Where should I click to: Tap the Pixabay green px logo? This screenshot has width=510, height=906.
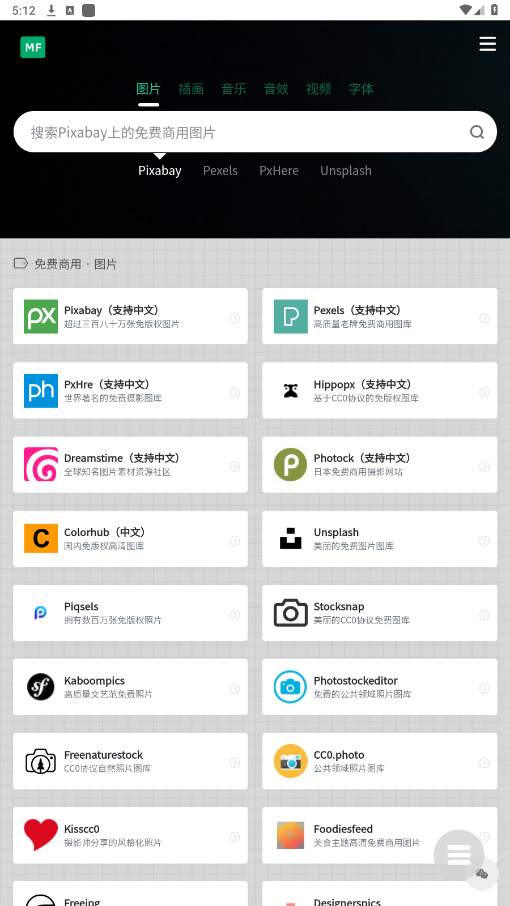tap(41, 316)
